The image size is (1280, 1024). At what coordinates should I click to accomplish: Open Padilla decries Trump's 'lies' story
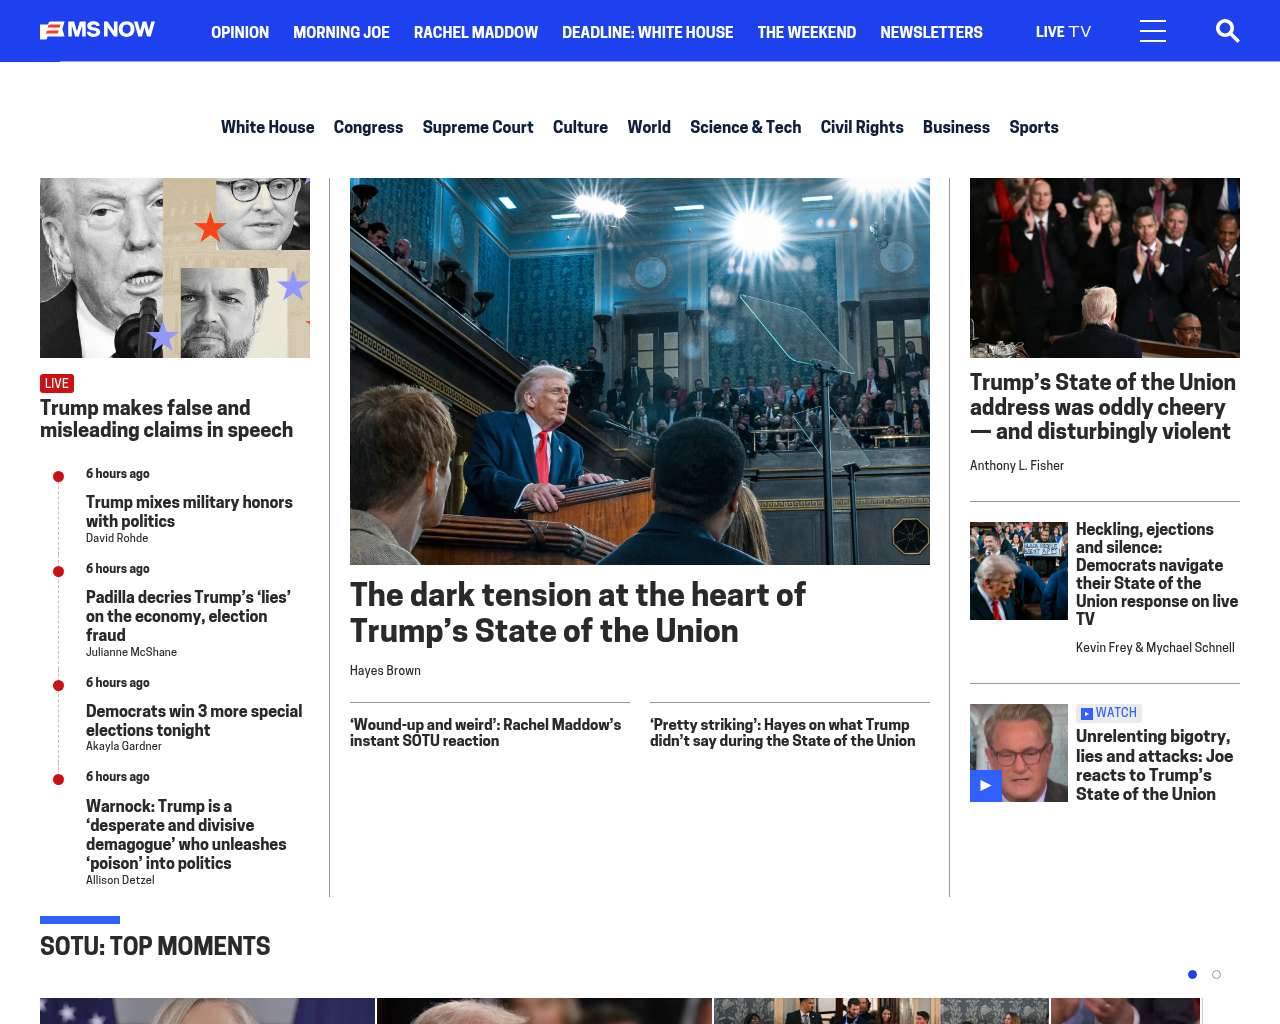tap(188, 615)
